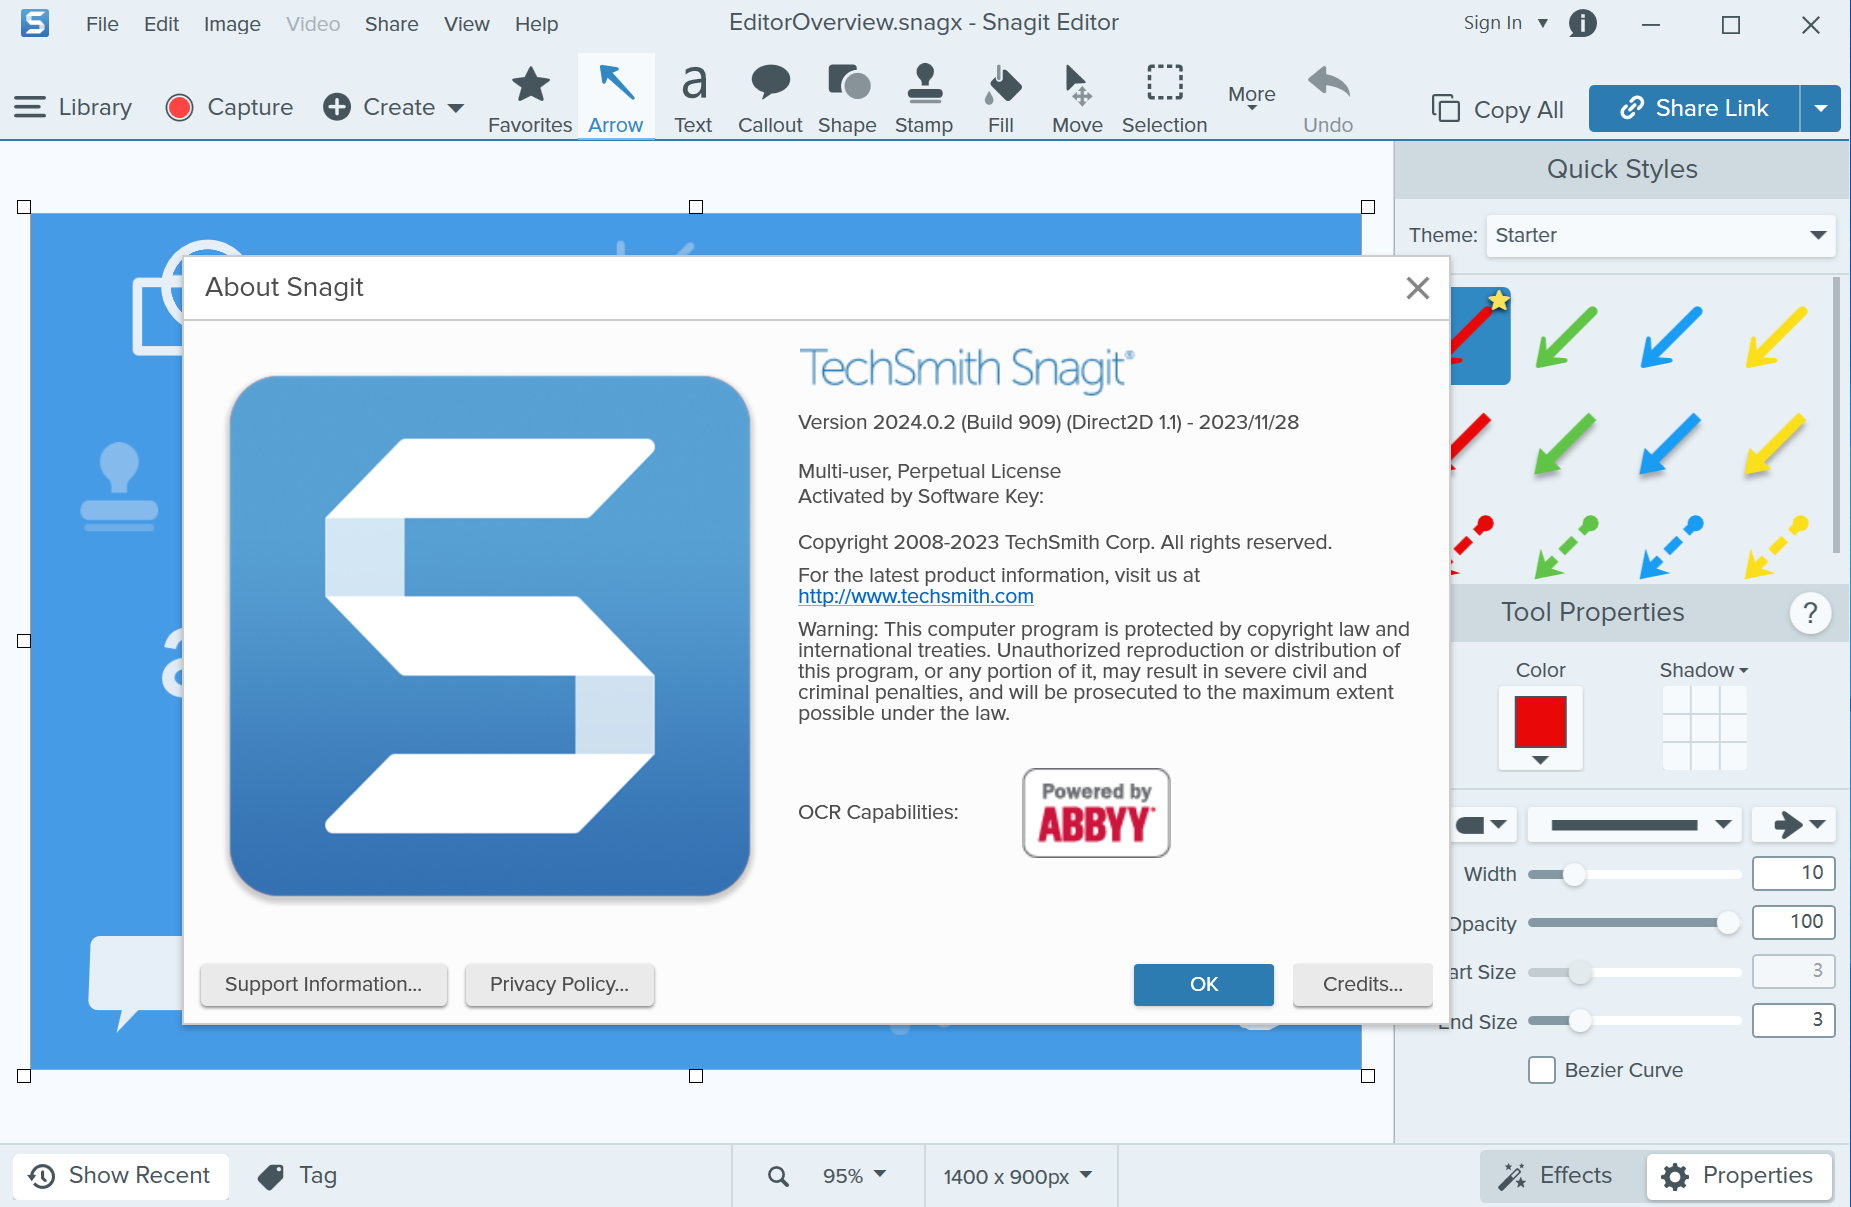Toggle the Effects panel button

(1556, 1176)
